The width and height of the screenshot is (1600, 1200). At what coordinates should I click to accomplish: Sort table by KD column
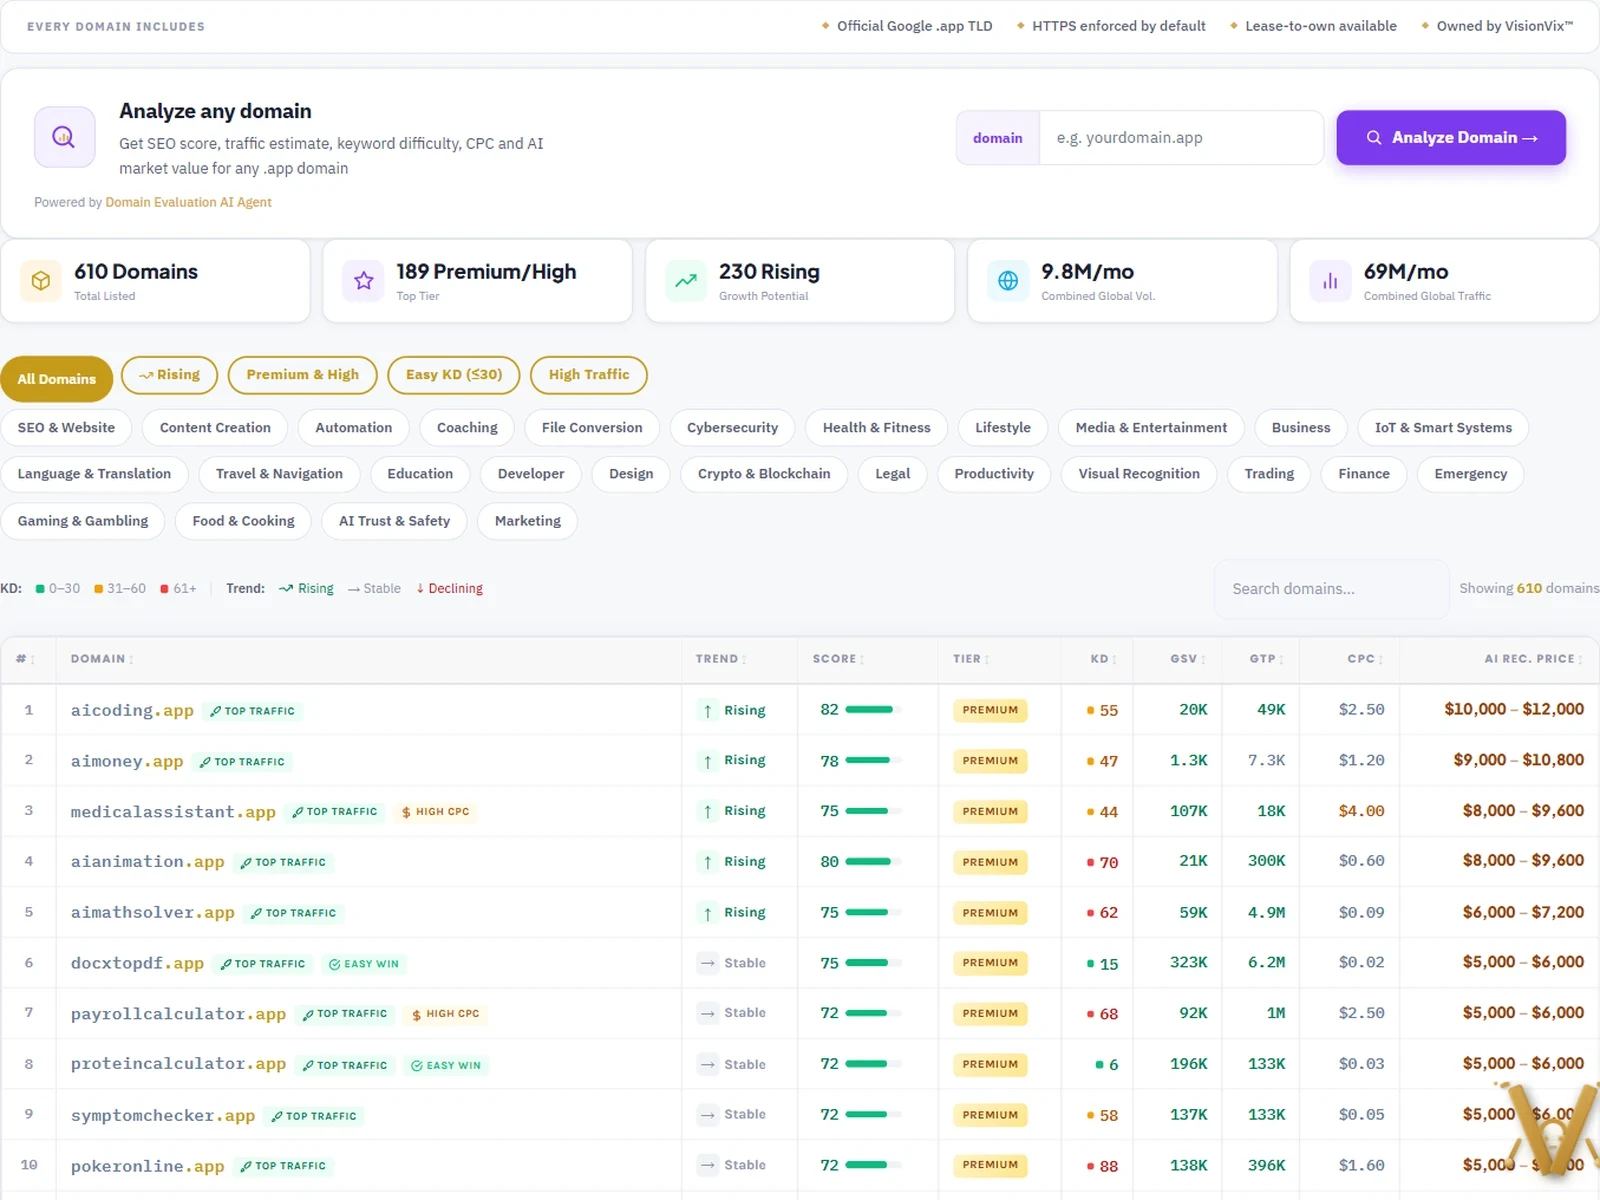[1104, 659]
